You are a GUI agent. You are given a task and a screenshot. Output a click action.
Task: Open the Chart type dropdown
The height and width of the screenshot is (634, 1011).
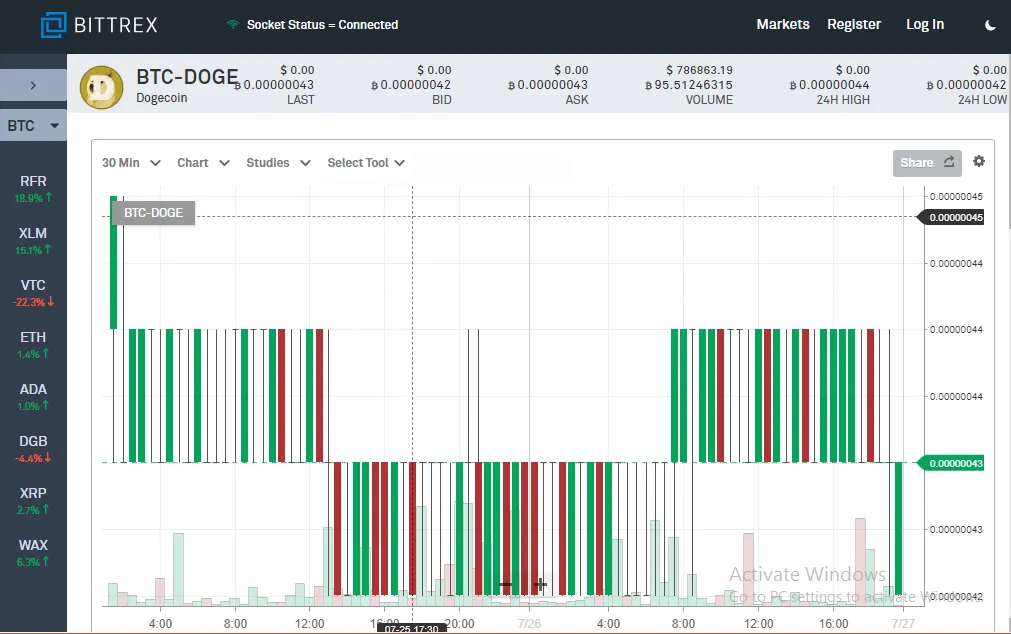click(x=203, y=163)
